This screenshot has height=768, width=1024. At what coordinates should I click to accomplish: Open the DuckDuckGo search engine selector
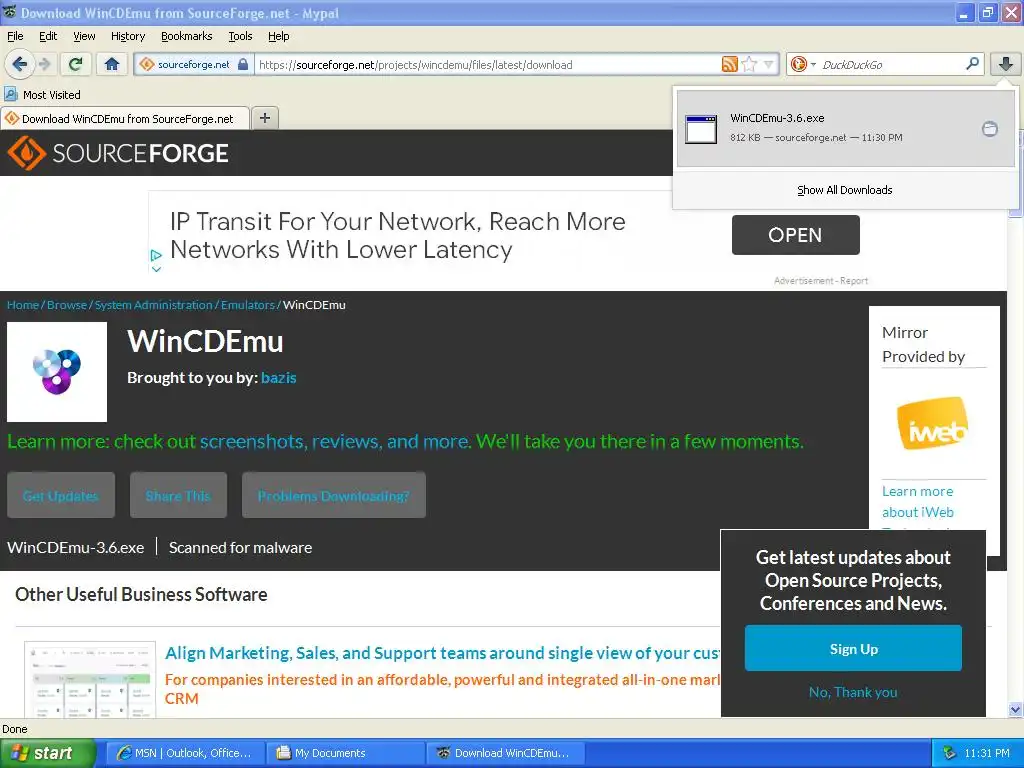click(803, 64)
